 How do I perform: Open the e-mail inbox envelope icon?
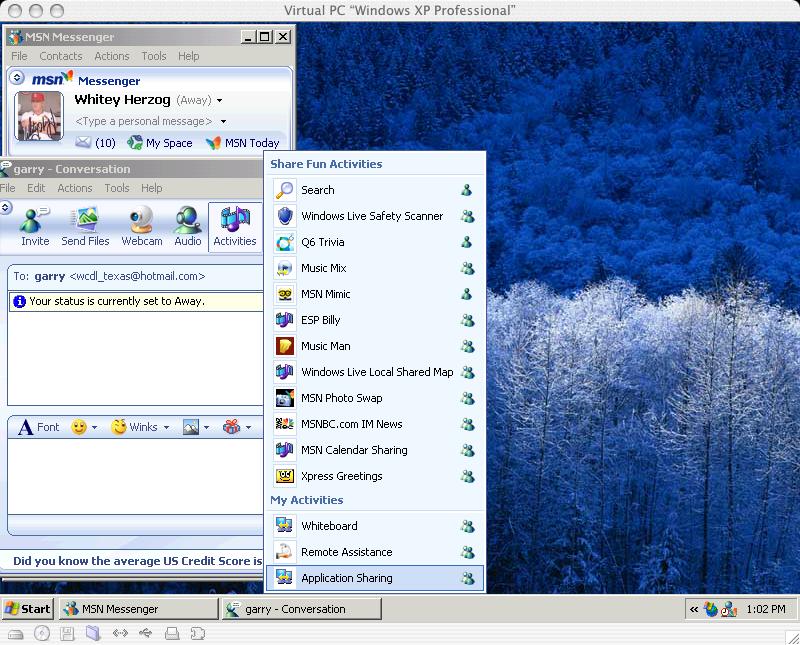tap(83, 142)
